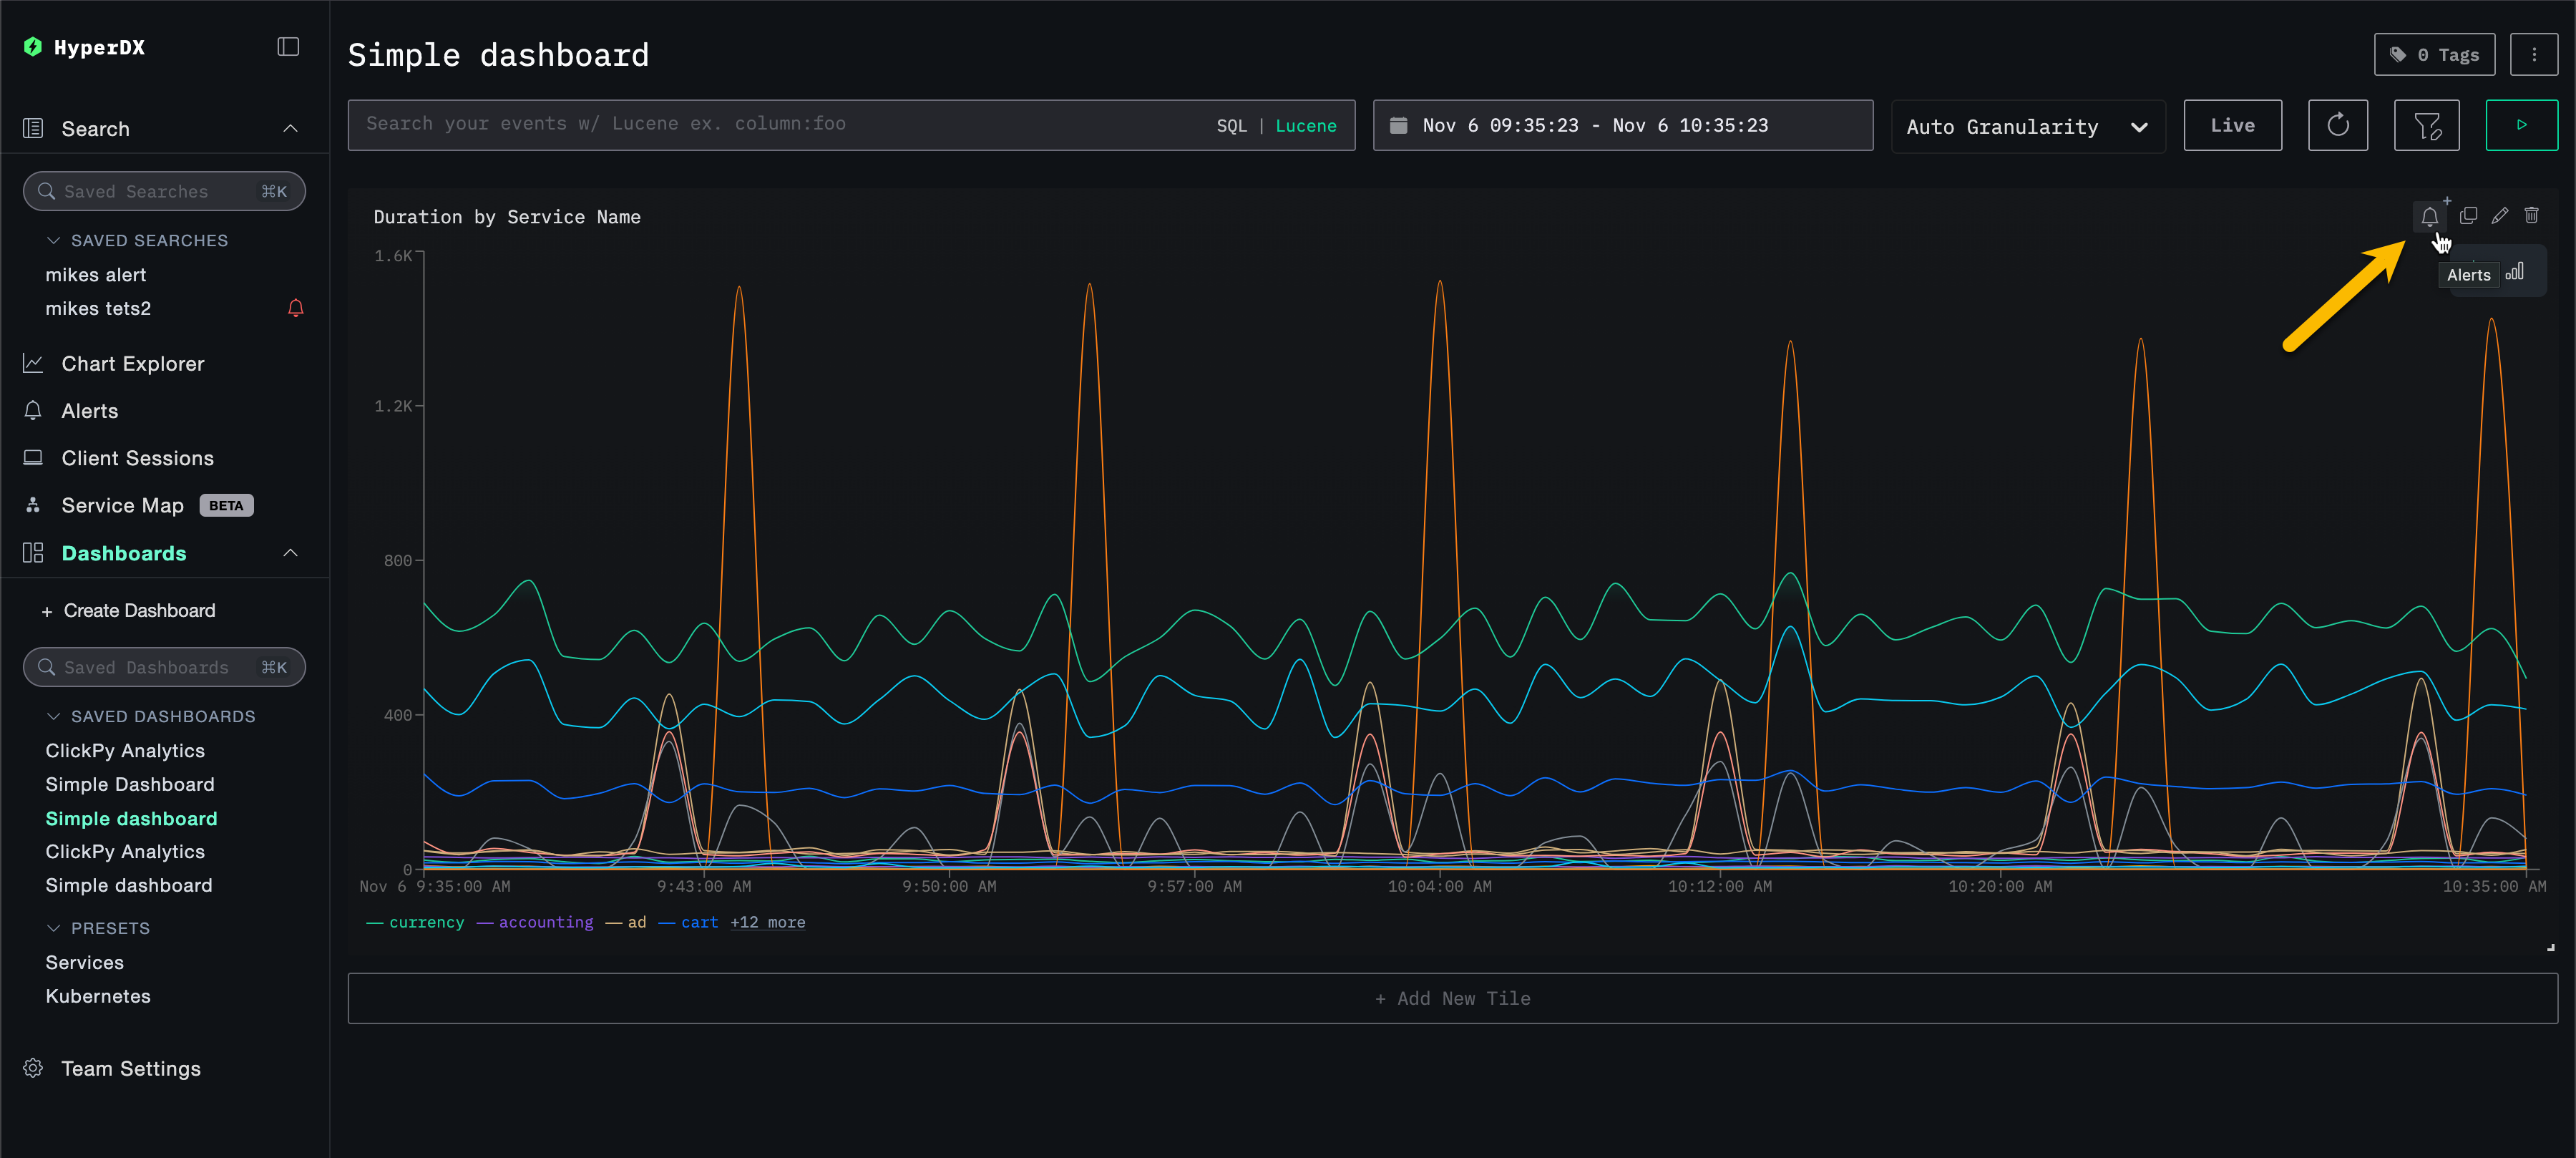
Task: Click the green play run button
Action: coord(2521,125)
